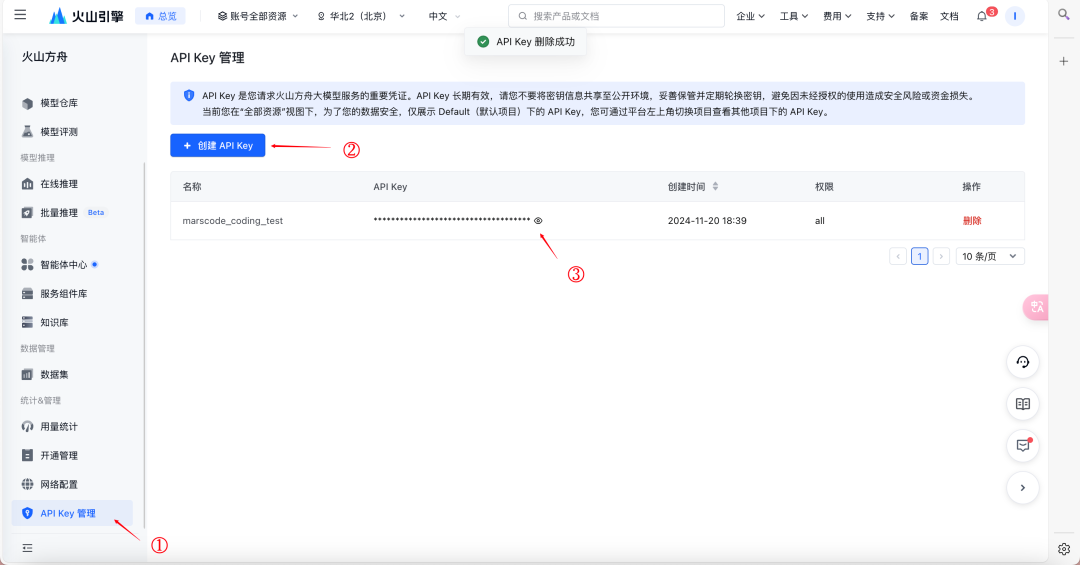The width and height of the screenshot is (1080, 565).
Task: Click the pink translate floating button
Action: (1036, 307)
